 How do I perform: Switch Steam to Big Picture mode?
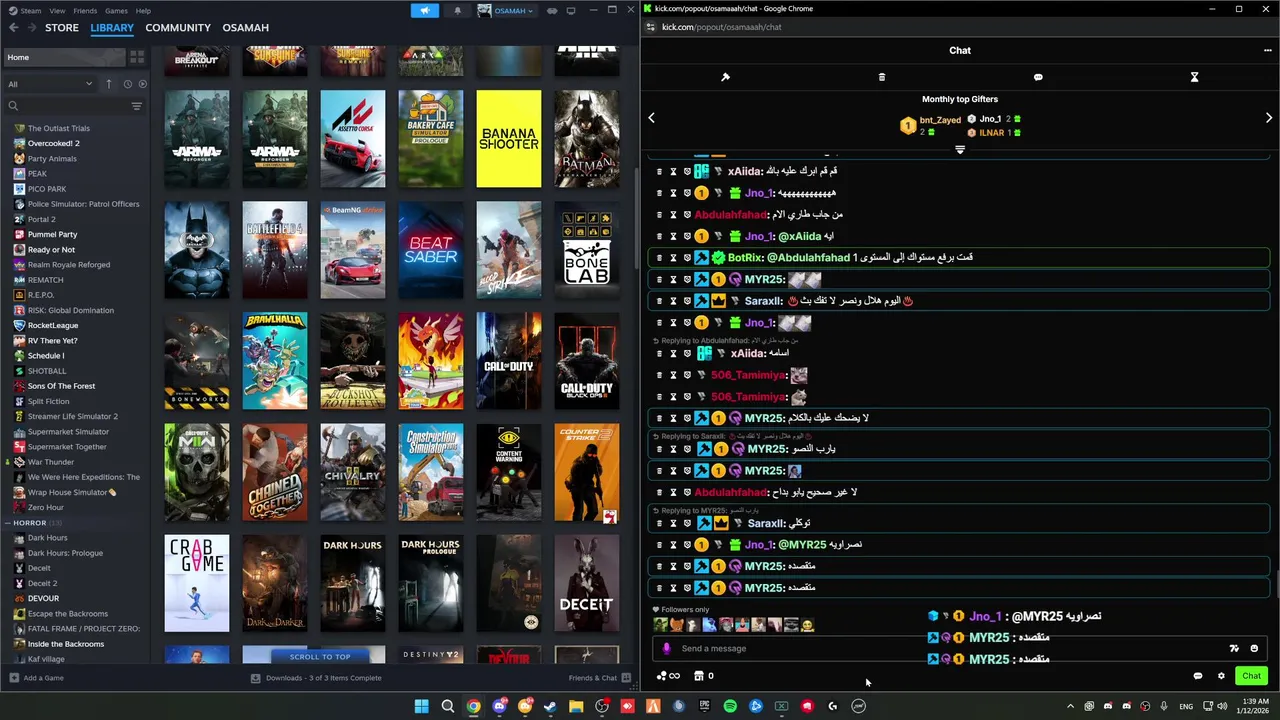pos(571,10)
